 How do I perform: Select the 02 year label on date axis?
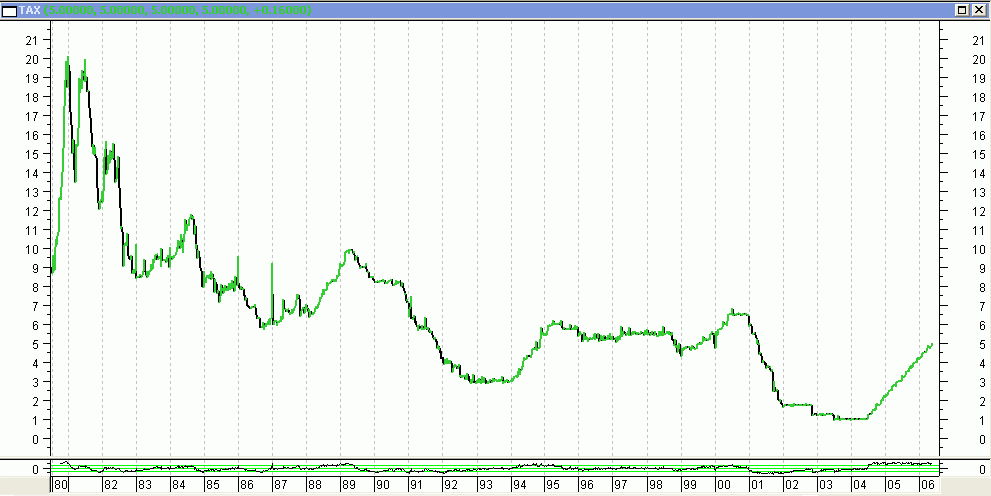pos(792,485)
